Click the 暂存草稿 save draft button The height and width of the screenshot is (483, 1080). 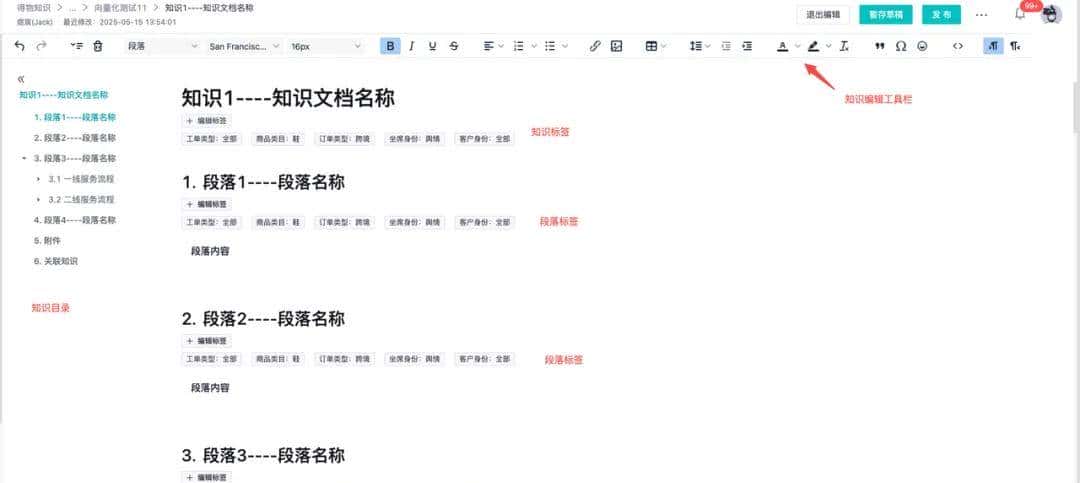pyautogui.click(x=886, y=14)
